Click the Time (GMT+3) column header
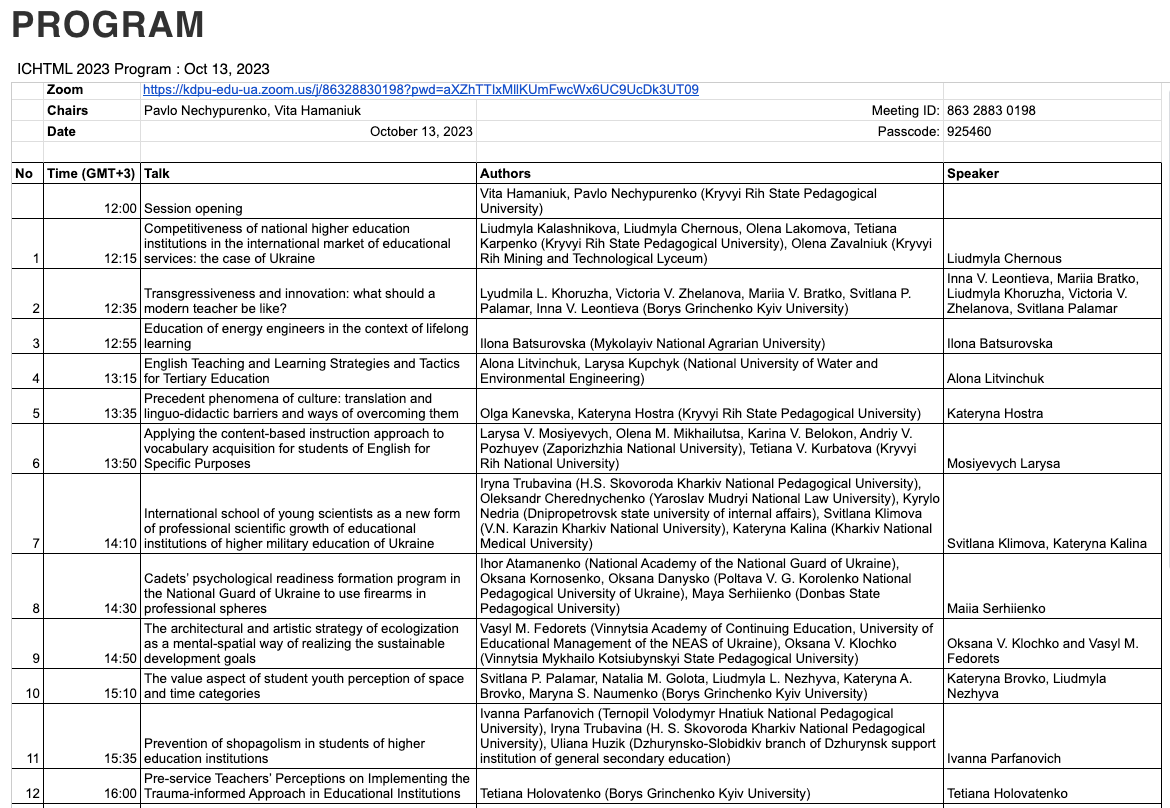1170x808 pixels. point(91,174)
